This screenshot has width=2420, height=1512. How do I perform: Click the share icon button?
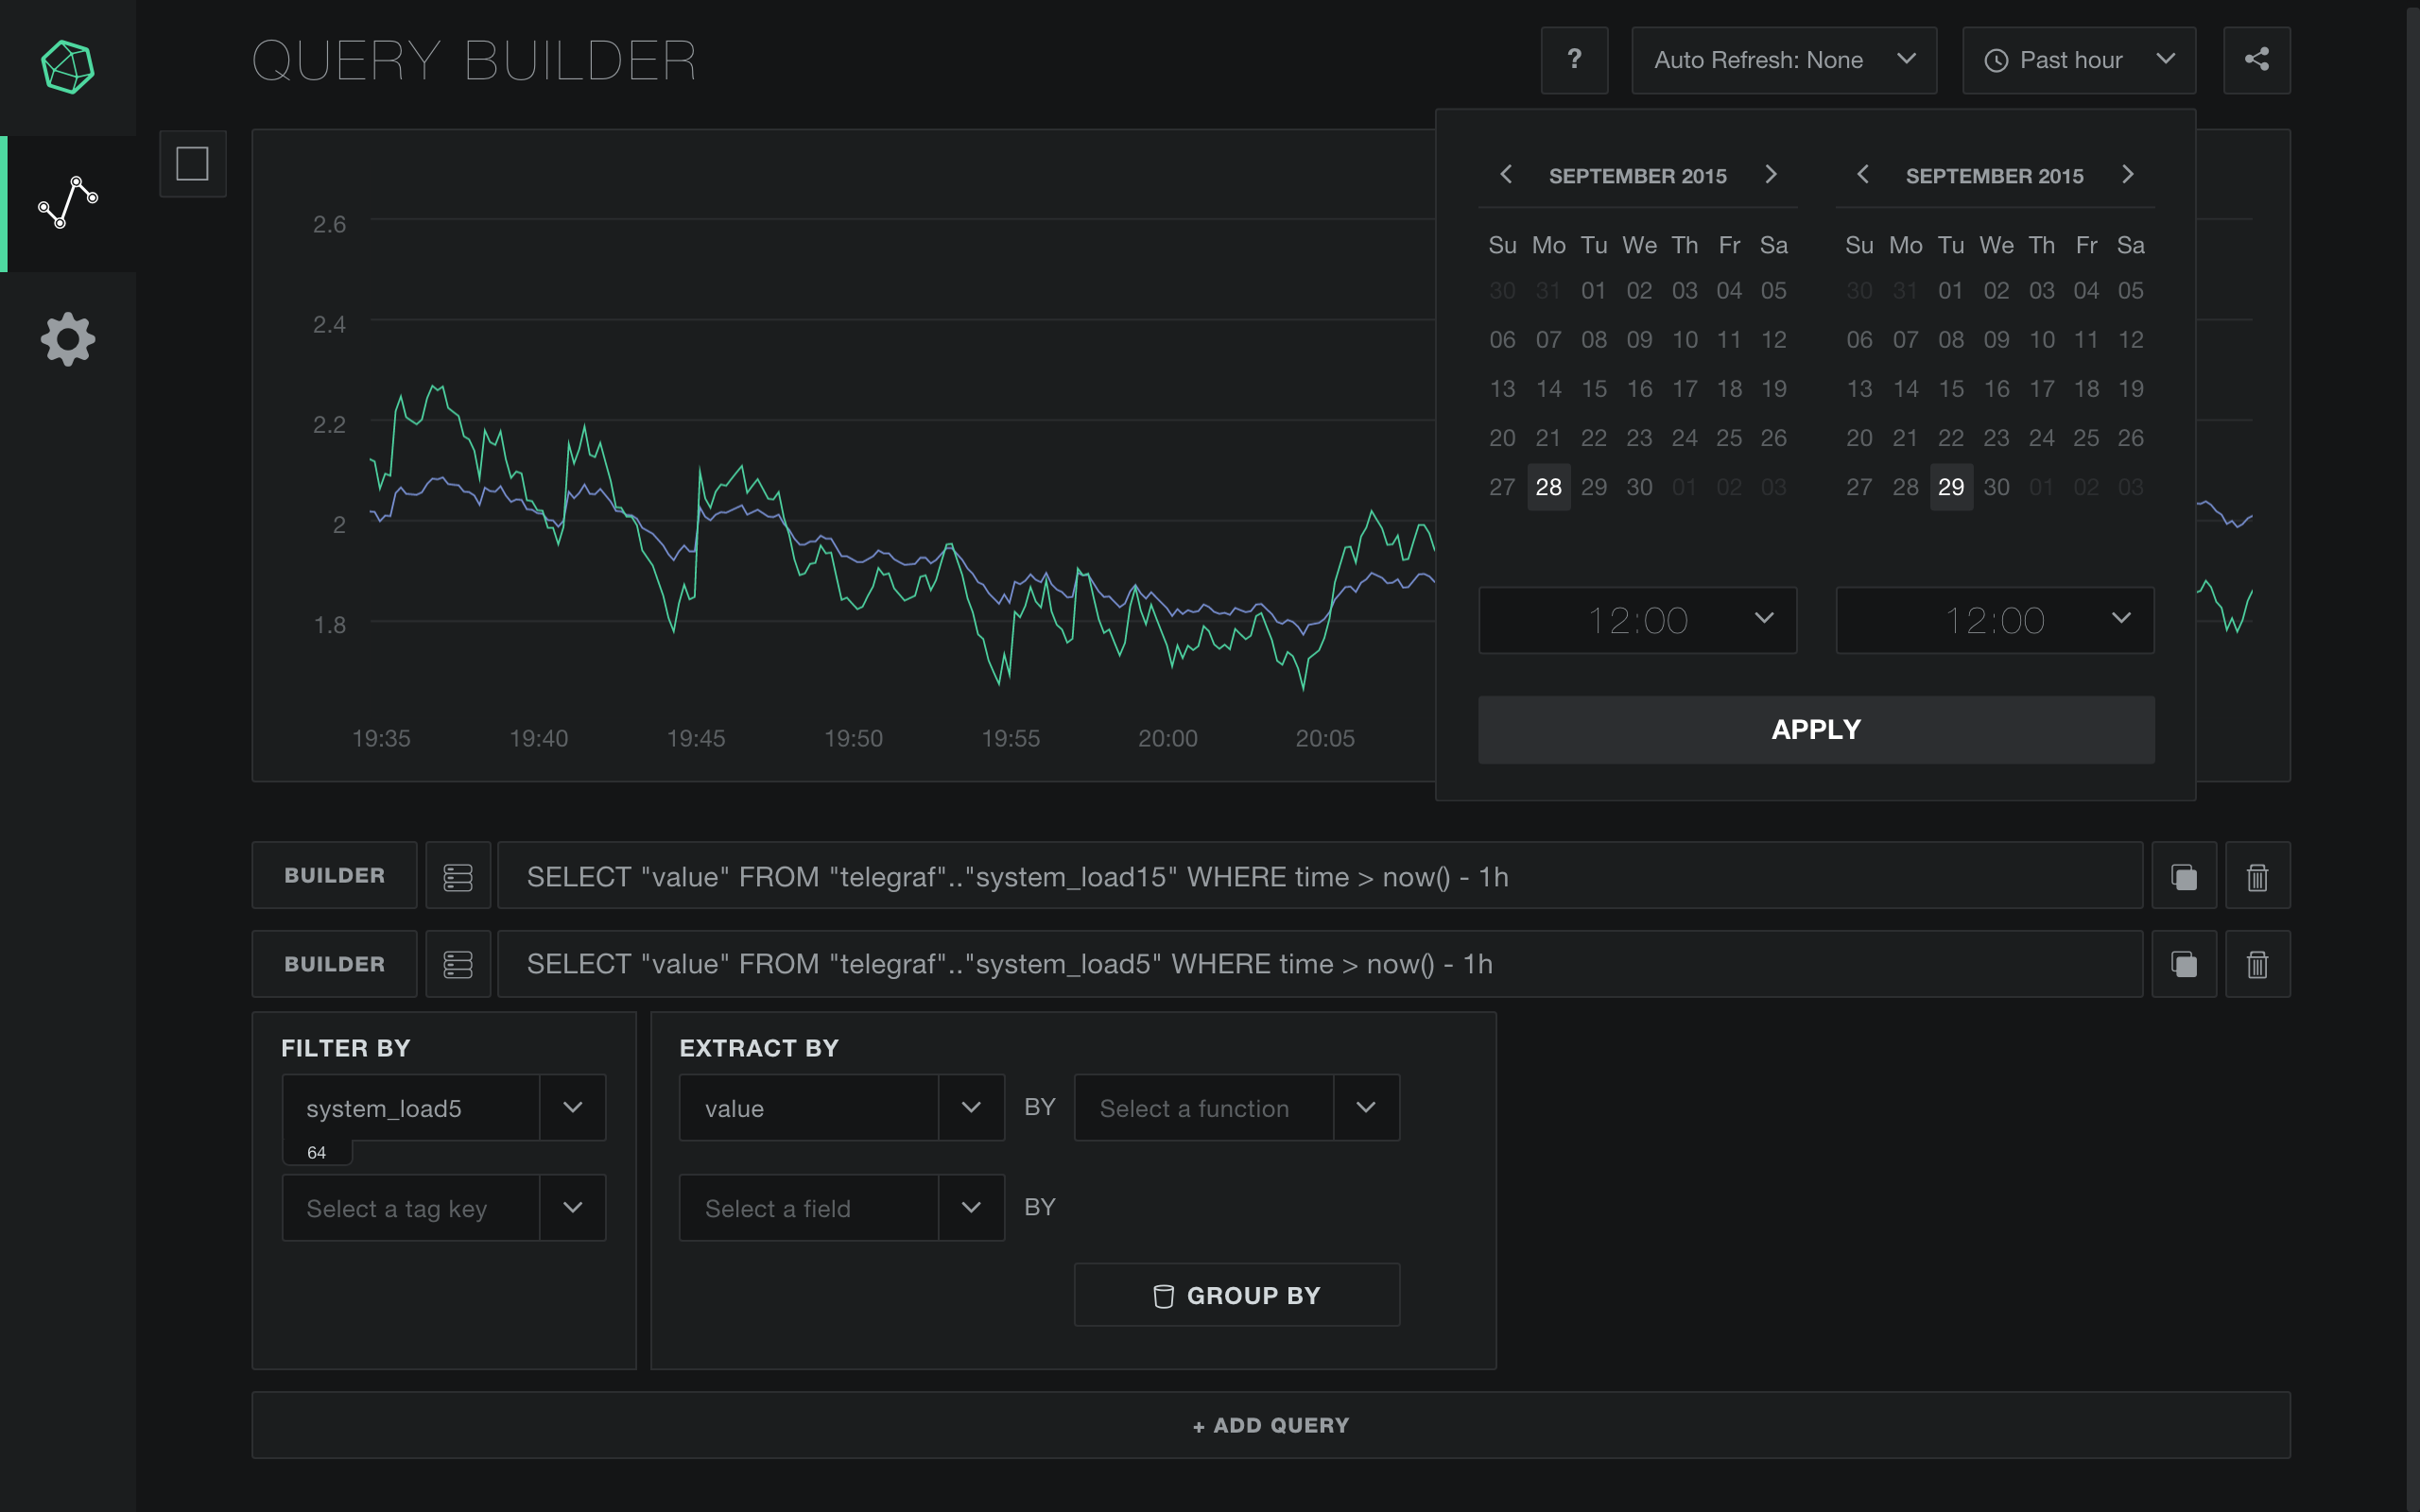[x=2256, y=60]
